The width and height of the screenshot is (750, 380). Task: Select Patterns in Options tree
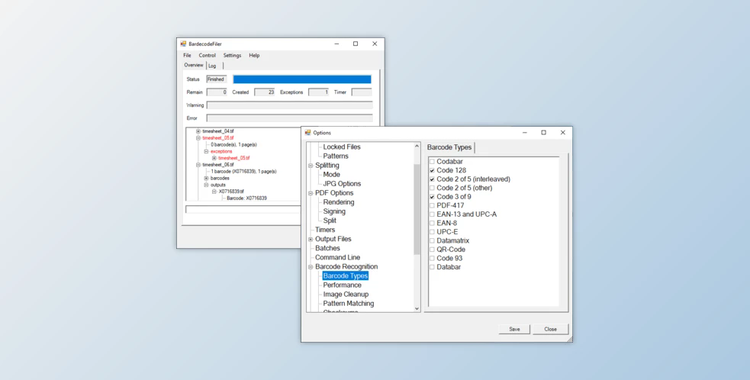pyautogui.click(x=335, y=156)
